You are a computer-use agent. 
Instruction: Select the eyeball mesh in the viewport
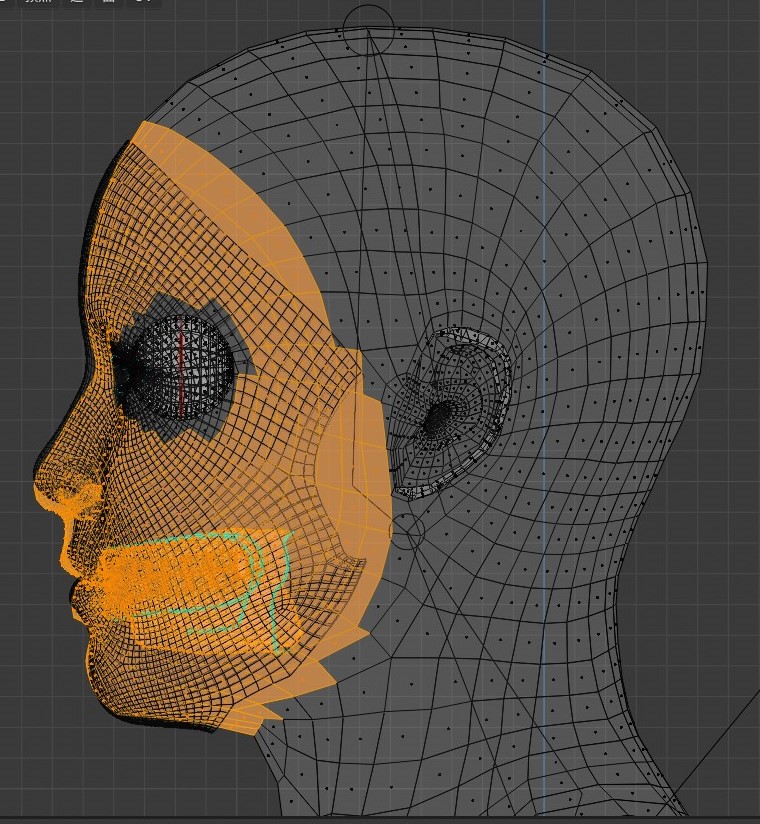[180, 367]
